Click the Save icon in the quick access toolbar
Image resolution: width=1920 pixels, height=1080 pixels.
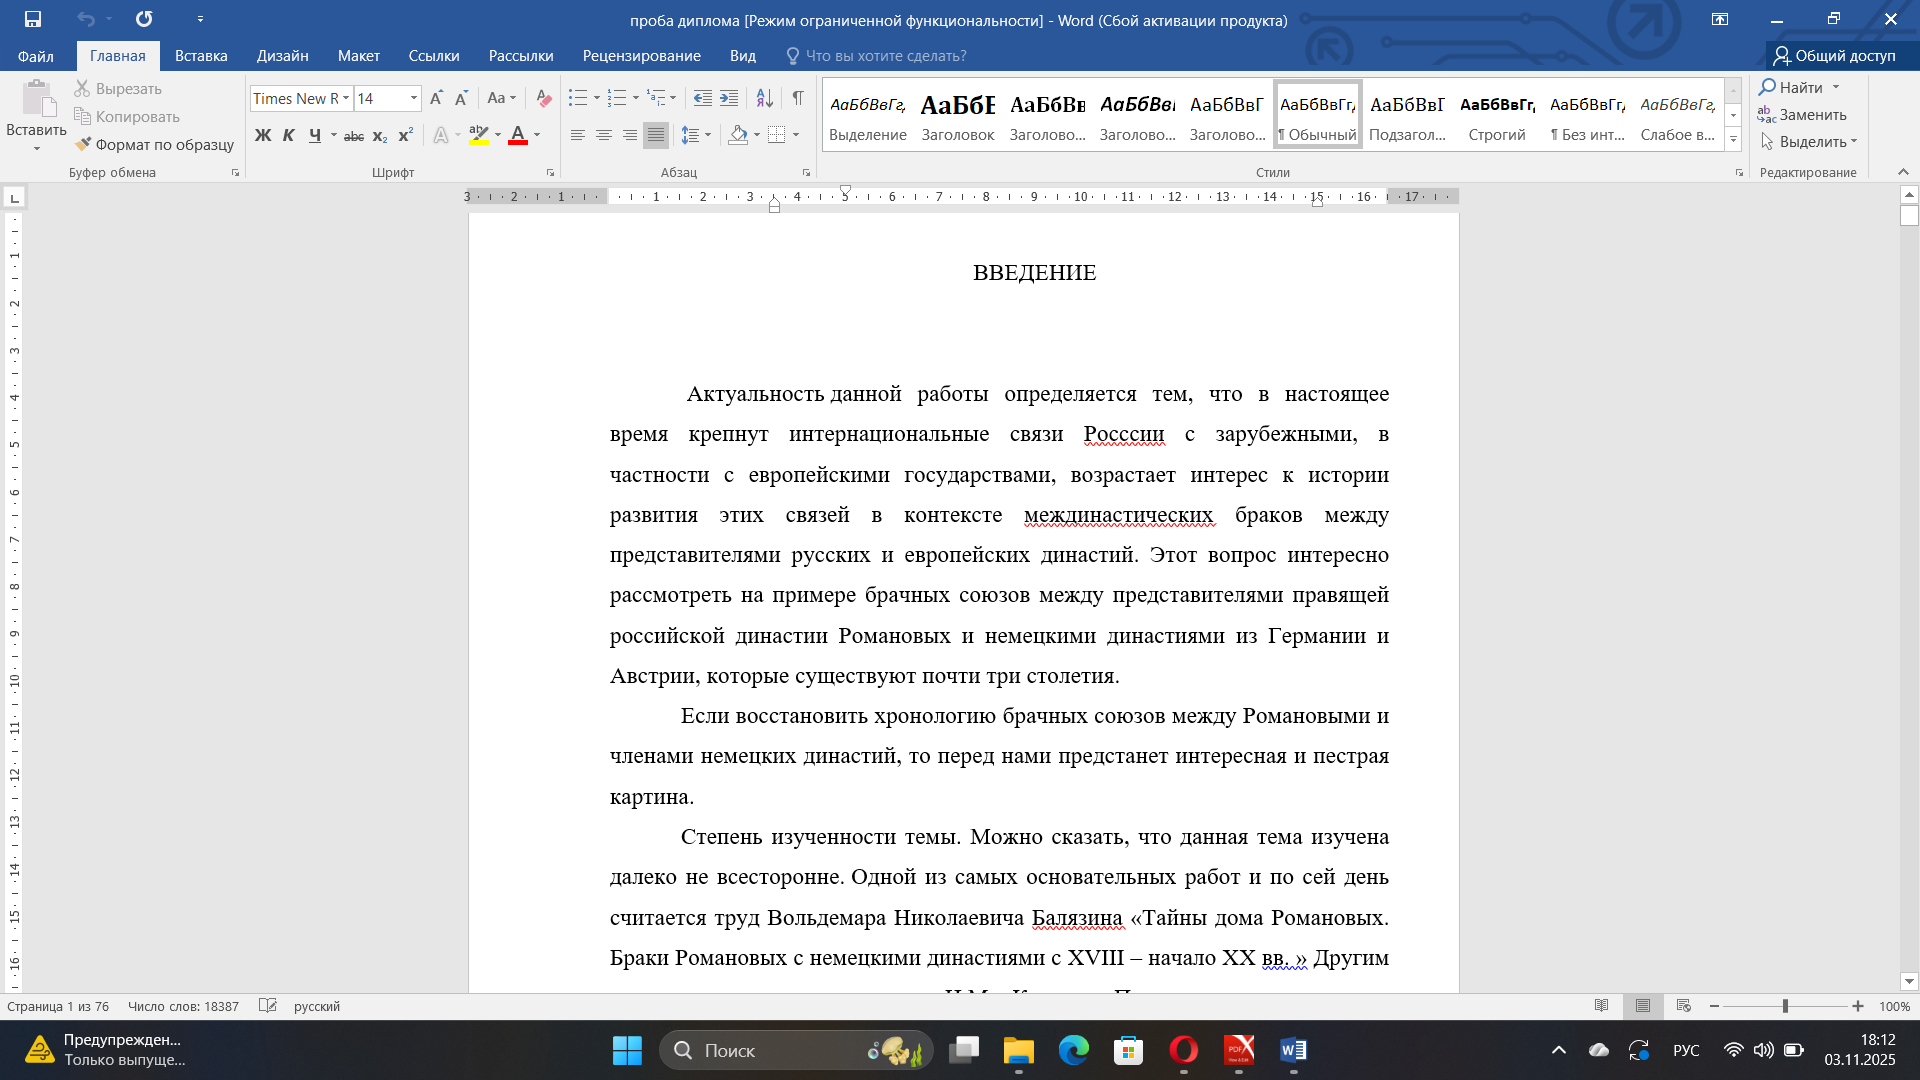click(33, 19)
